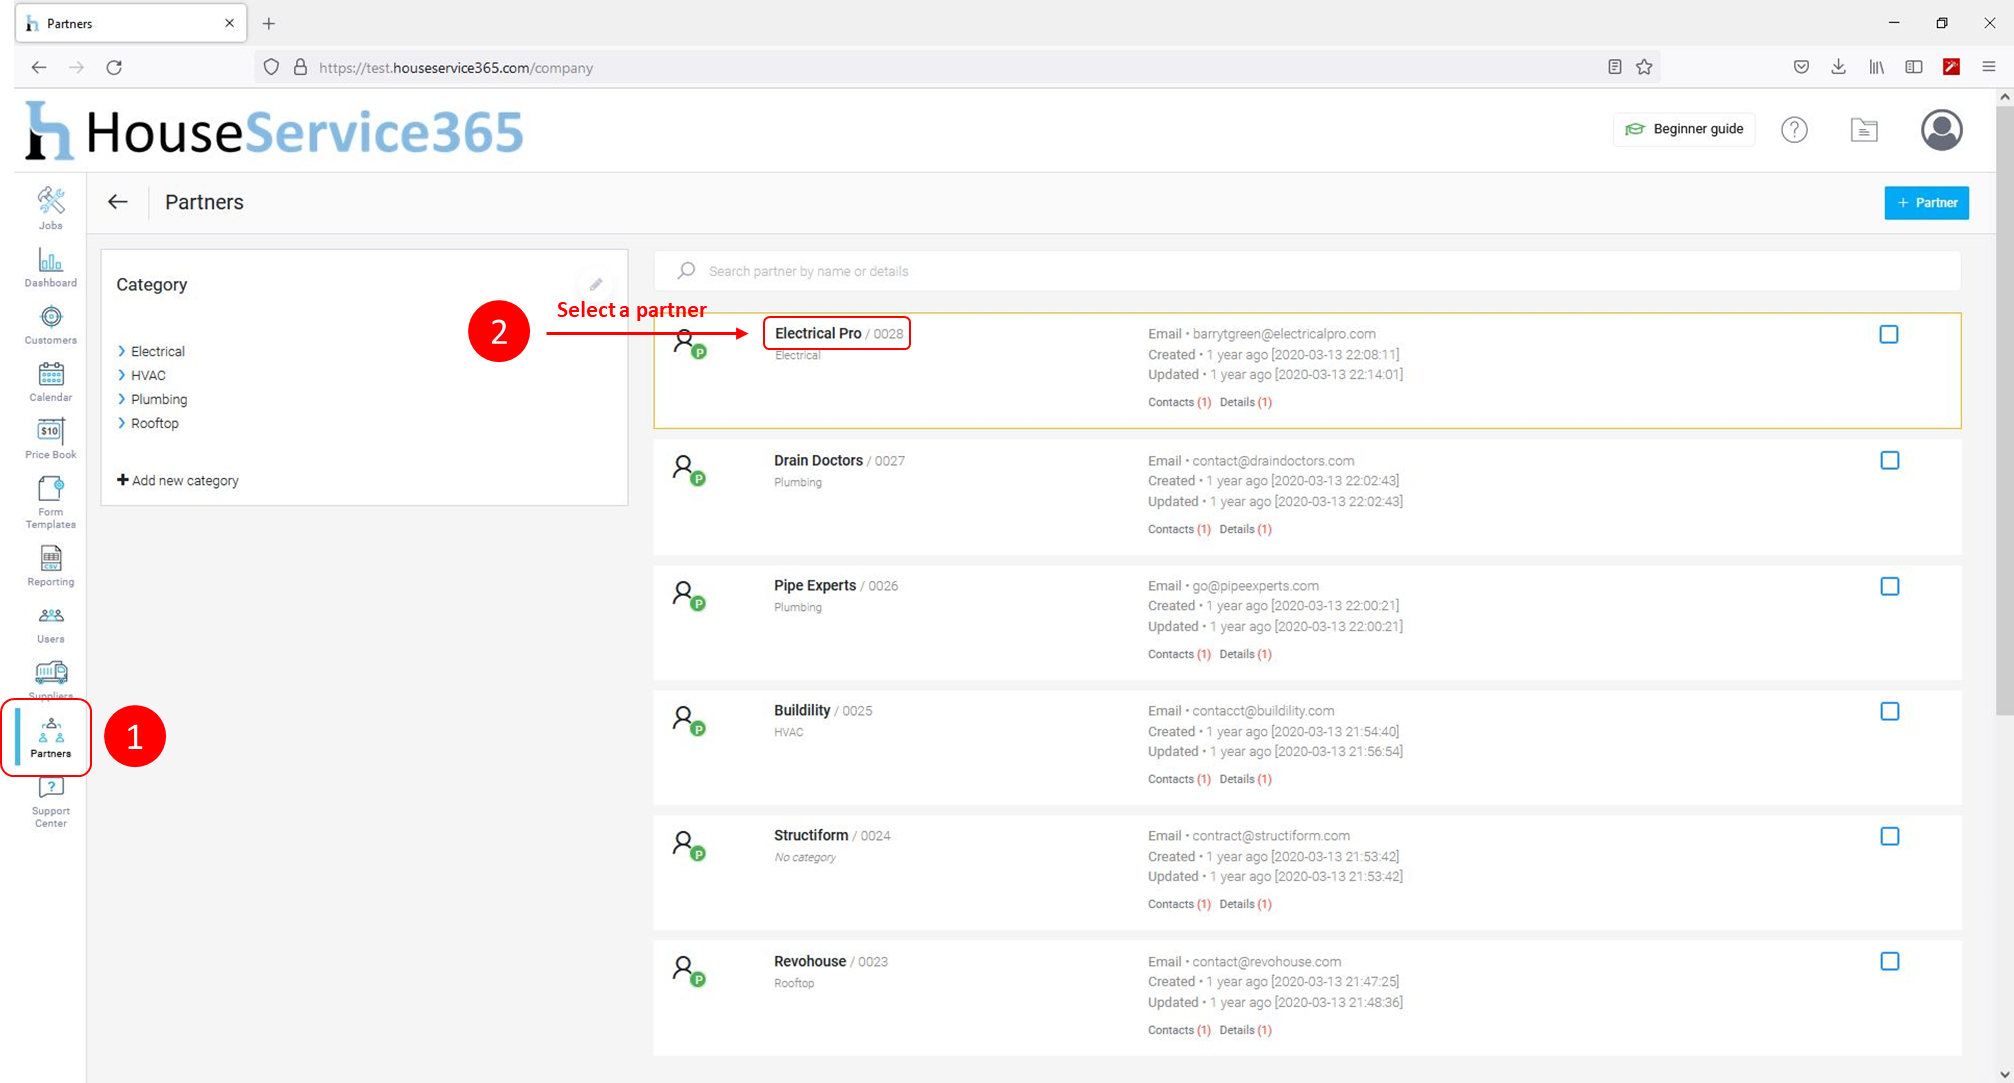Click the Buildility partner avatar icon

click(688, 720)
